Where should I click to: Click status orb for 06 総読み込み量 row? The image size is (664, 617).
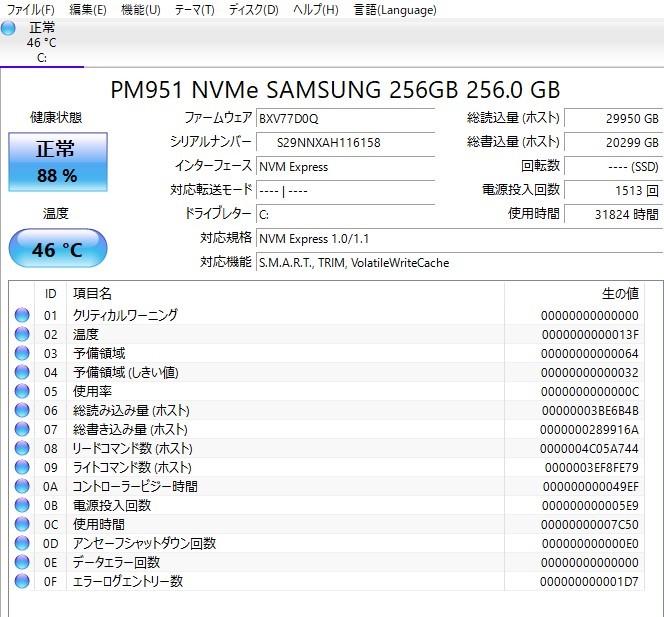click(22, 410)
